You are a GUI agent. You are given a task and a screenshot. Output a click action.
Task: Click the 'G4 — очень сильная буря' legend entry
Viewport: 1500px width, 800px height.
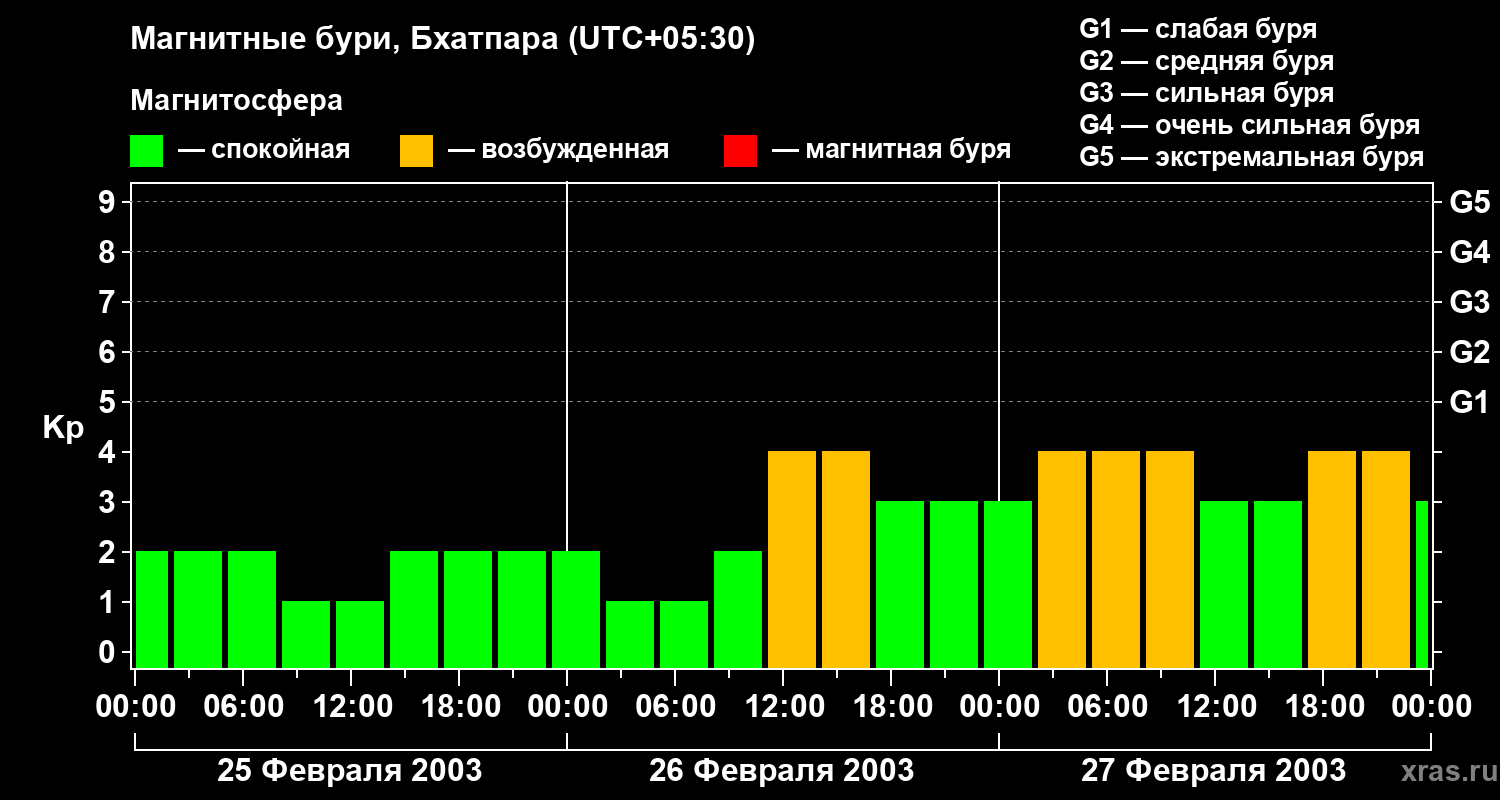(1250, 125)
